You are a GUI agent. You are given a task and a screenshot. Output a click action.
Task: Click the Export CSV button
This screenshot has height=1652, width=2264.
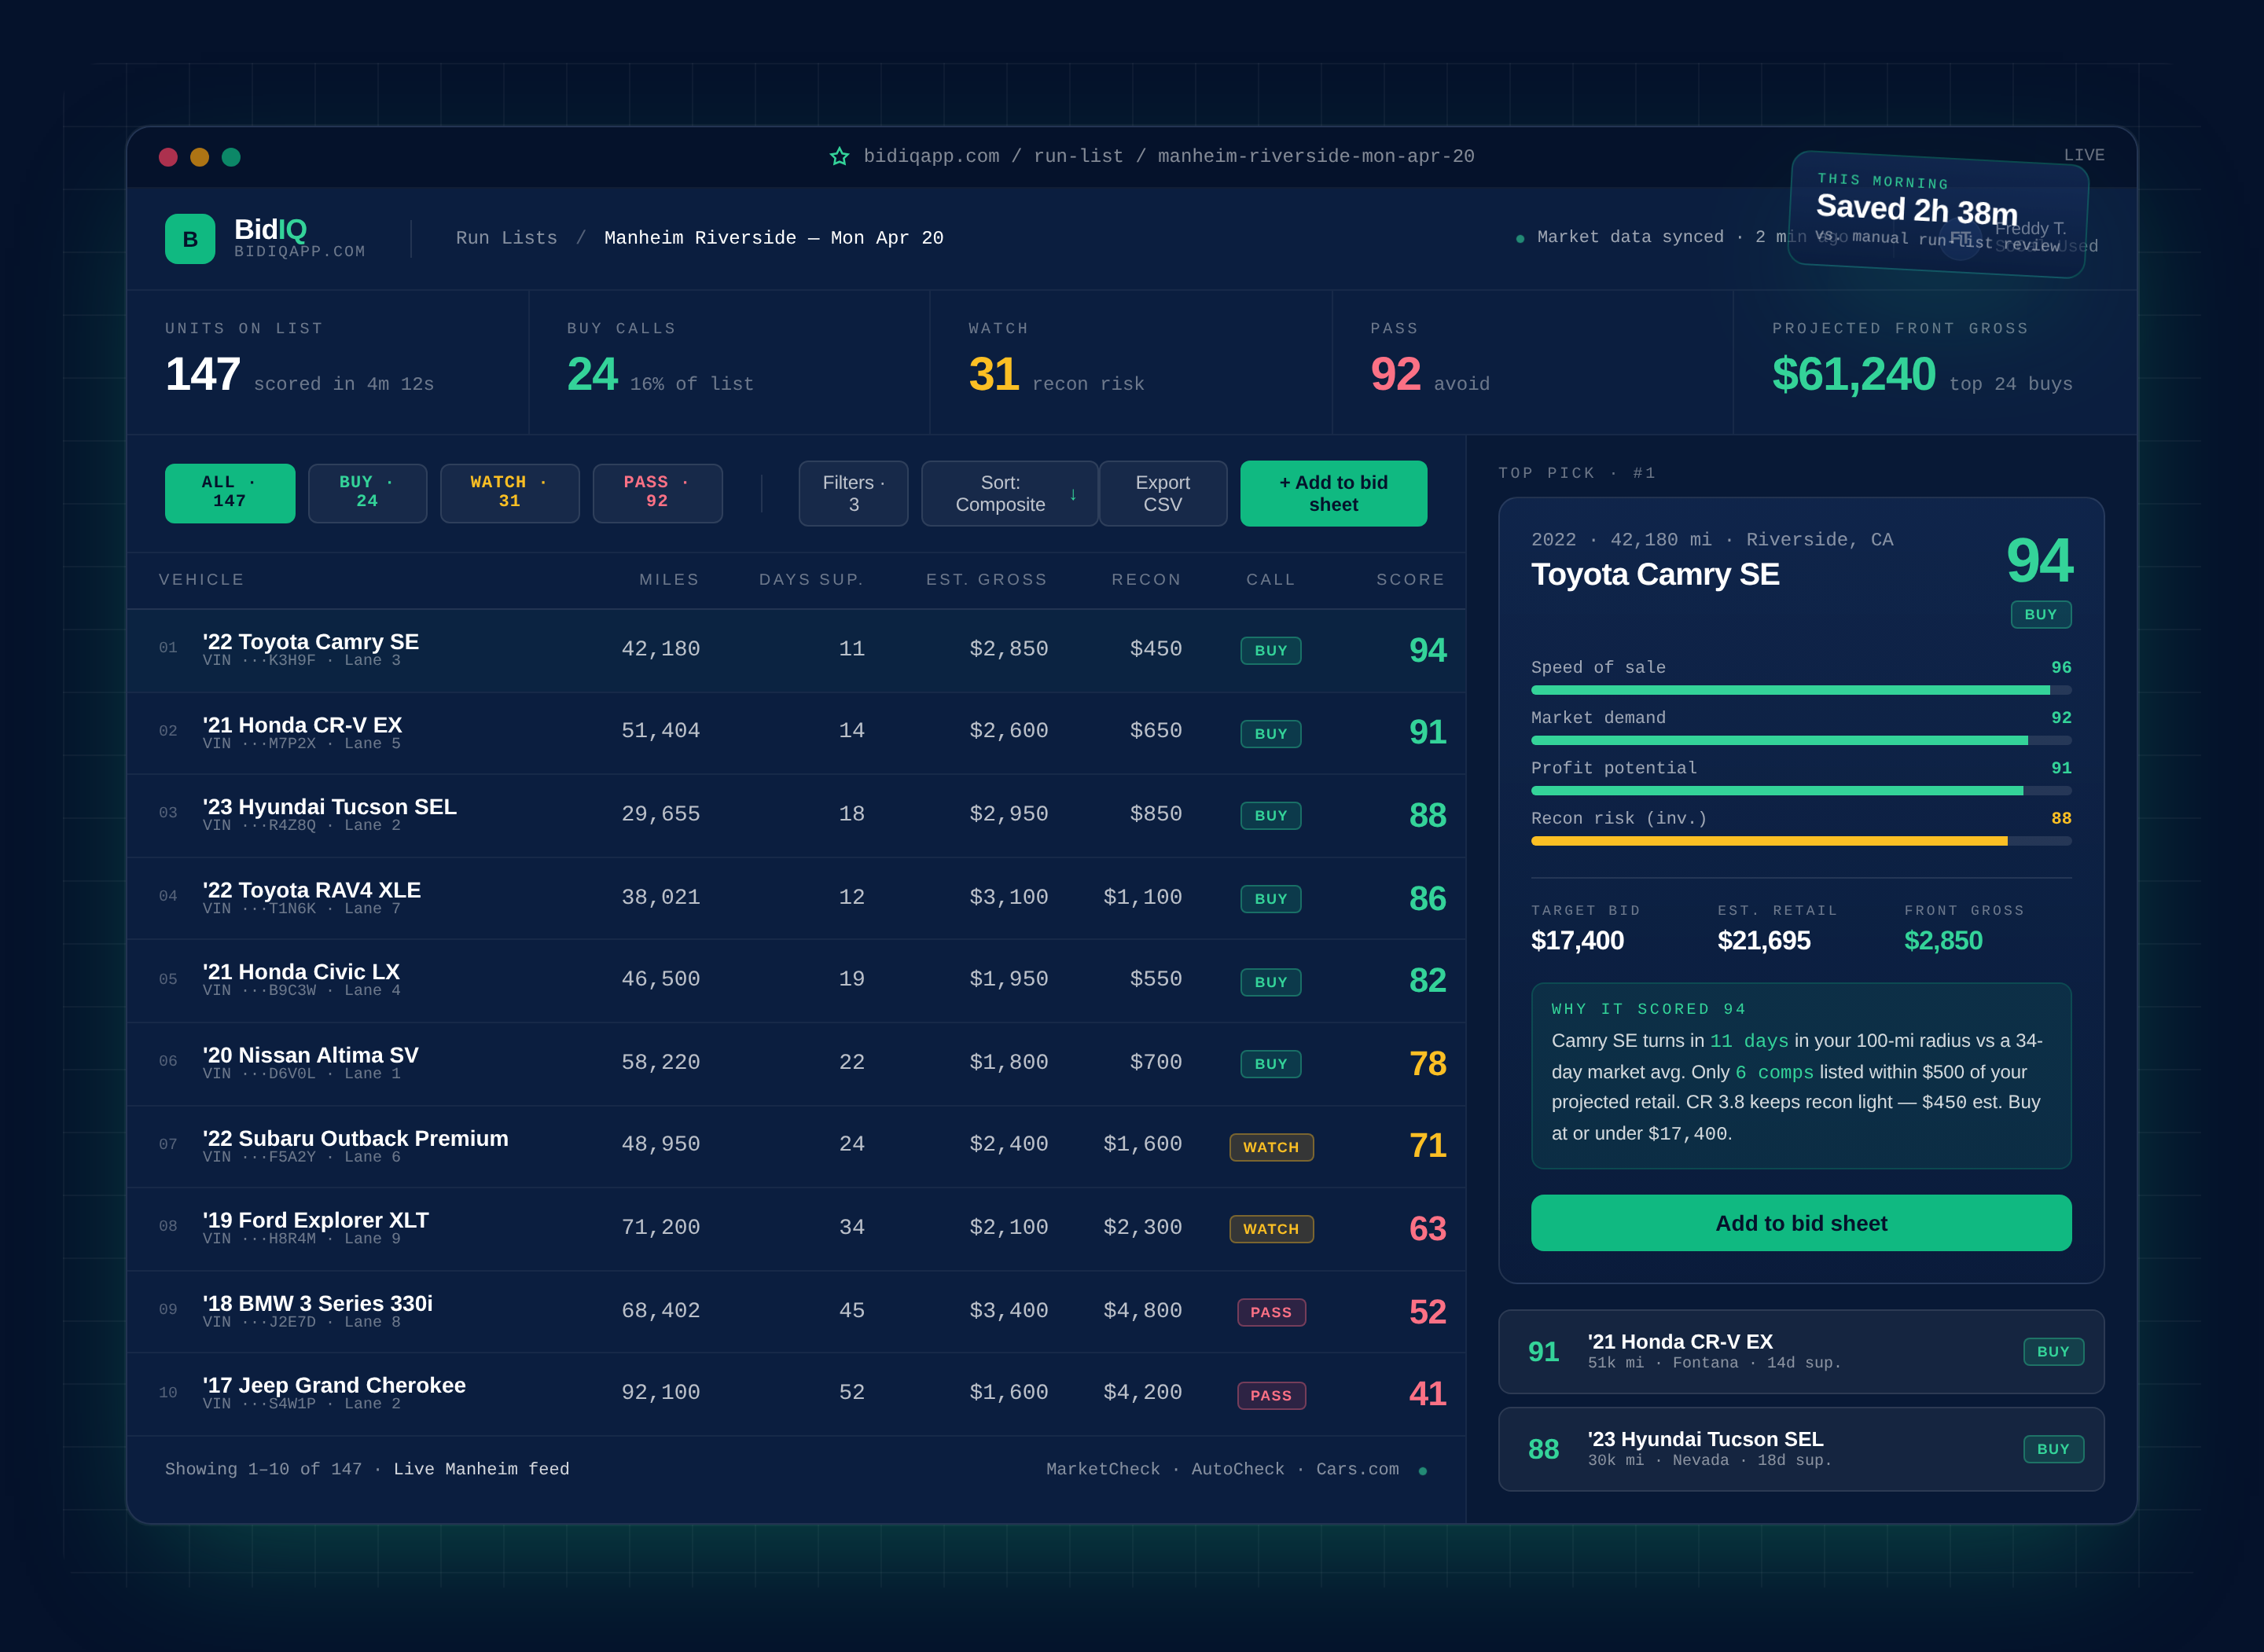click(x=1163, y=493)
